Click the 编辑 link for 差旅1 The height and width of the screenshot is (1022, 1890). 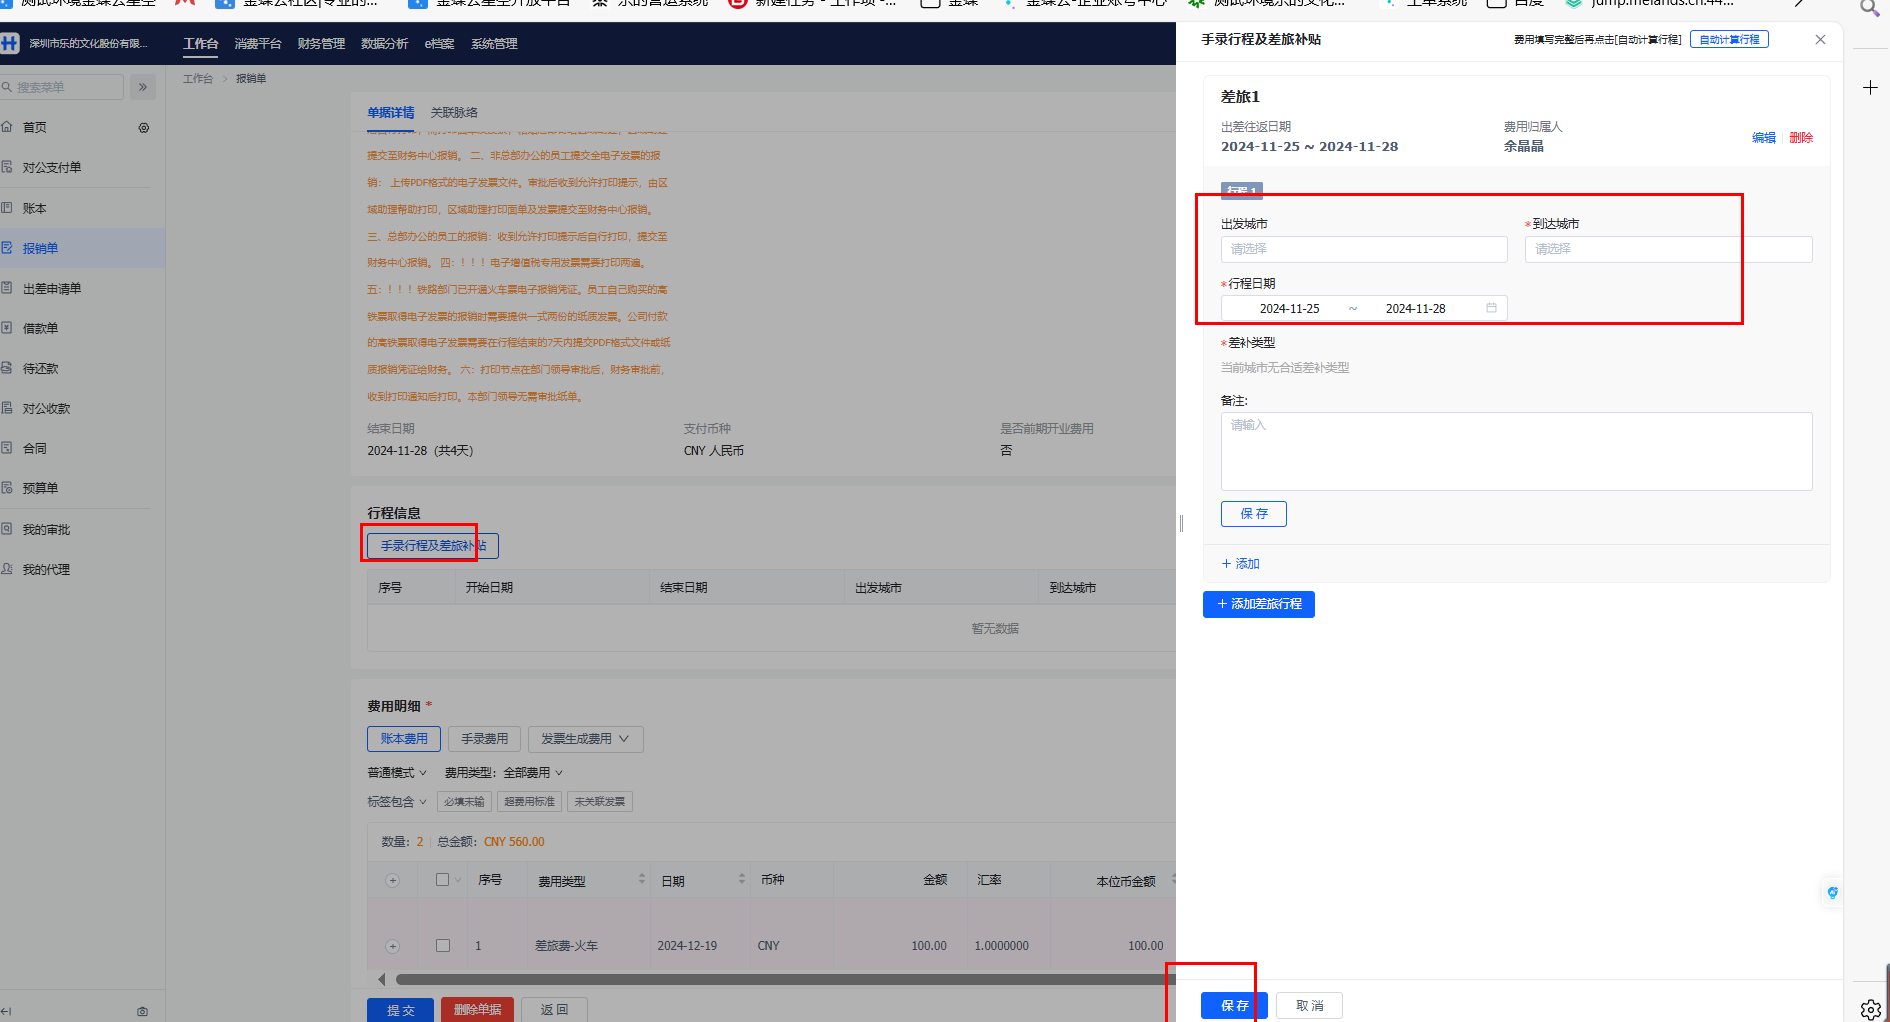point(1764,138)
